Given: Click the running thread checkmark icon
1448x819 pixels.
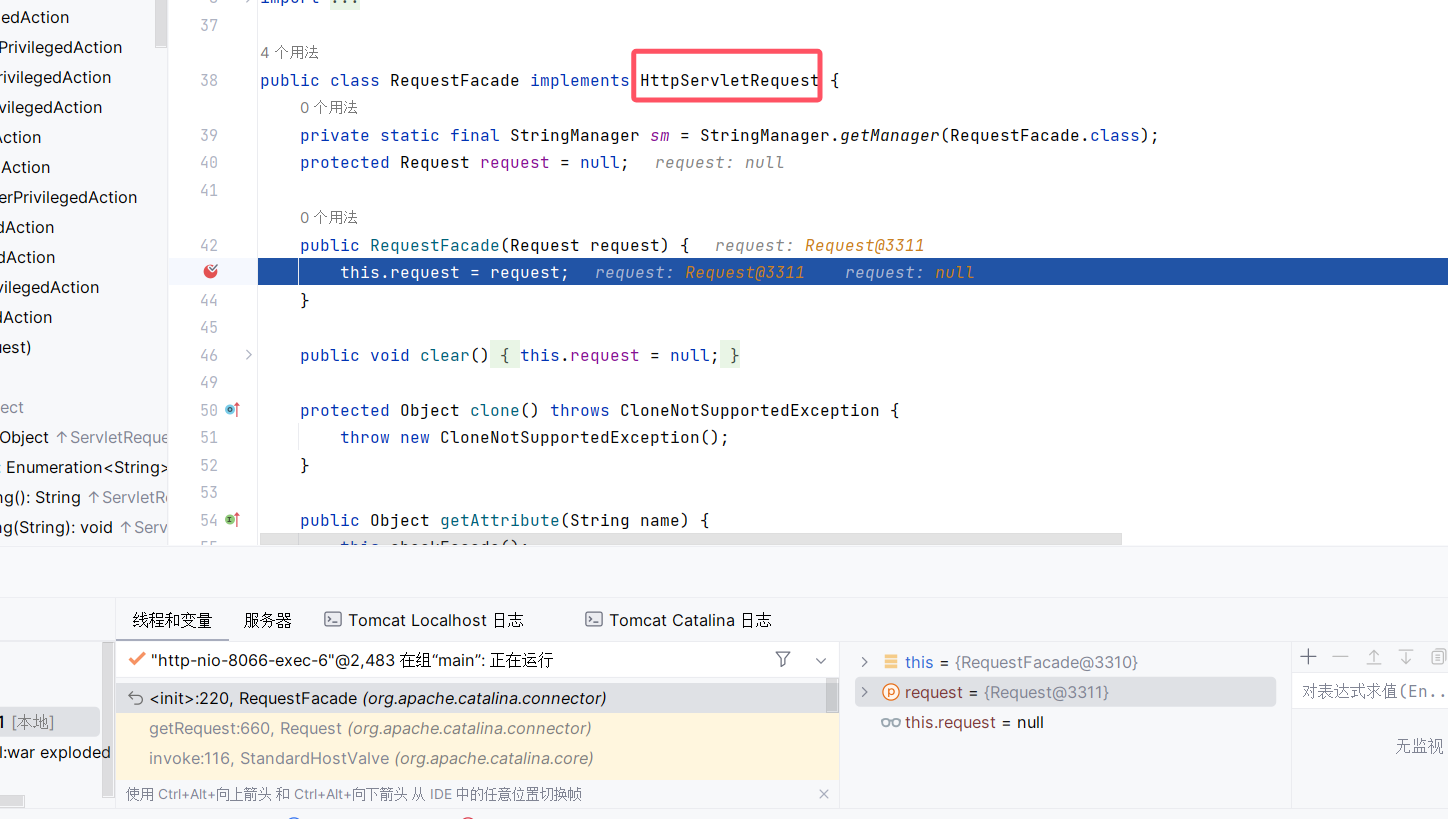Looking at the screenshot, I should [137, 660].
